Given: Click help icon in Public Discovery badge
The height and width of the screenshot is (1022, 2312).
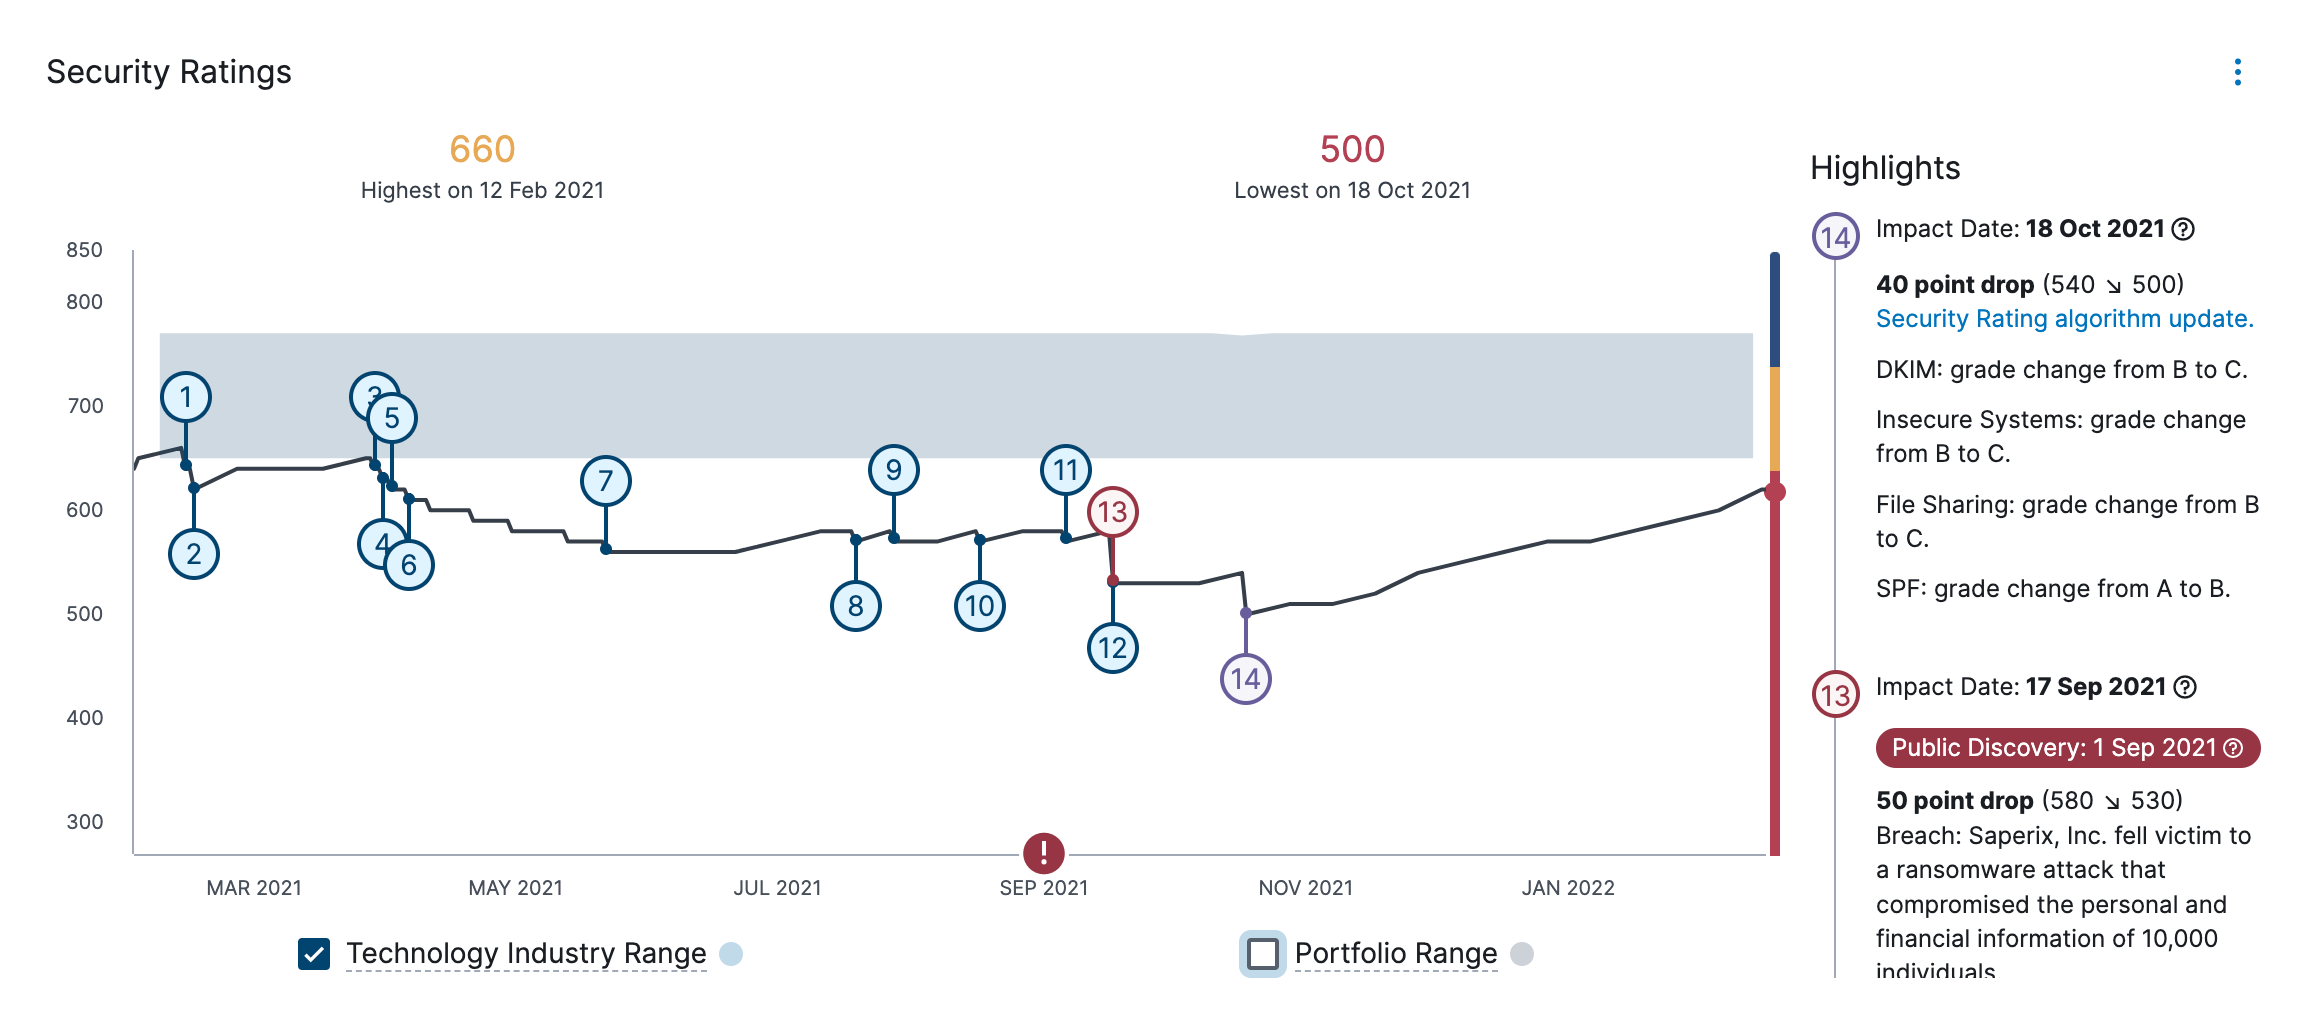Looking at the screenshot, I should [2234, 748].
